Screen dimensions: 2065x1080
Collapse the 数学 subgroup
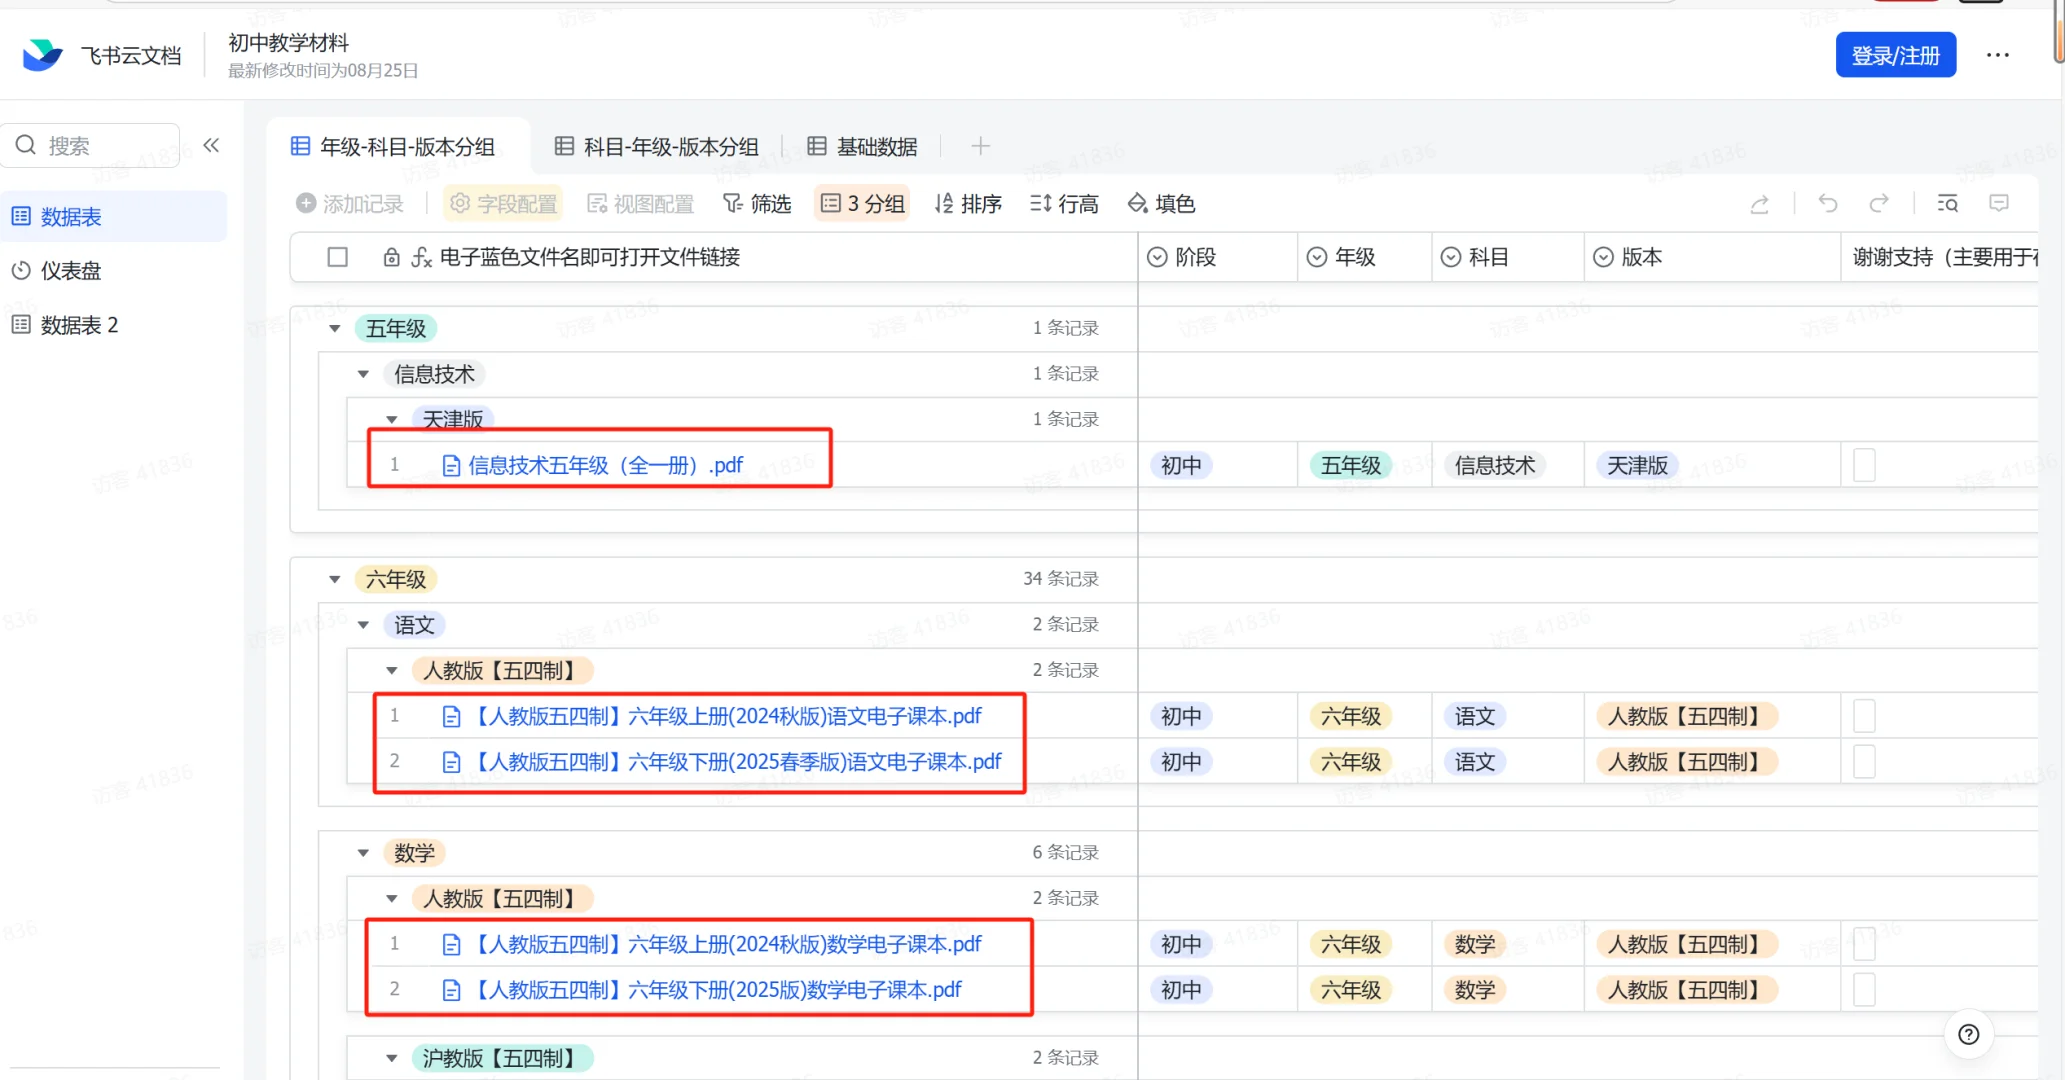363,853
